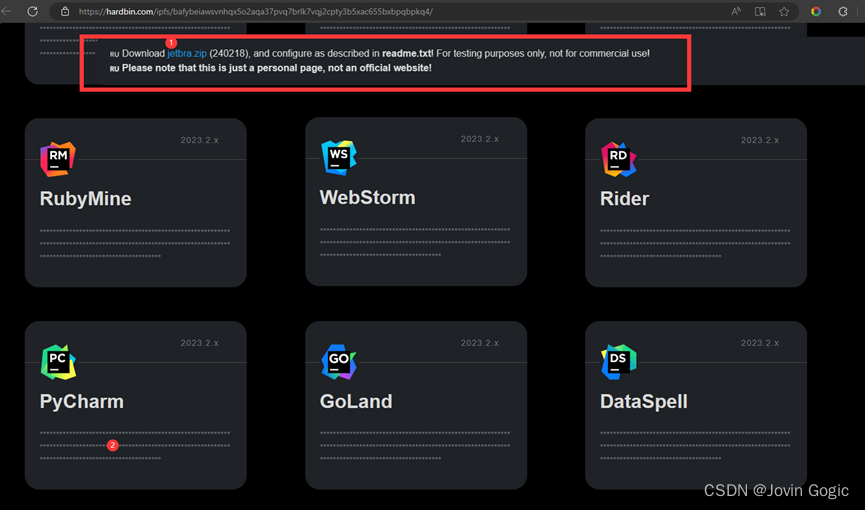This screenshot has width=865, height=510.
Task: Copy the masked license key in PyCharm card
Action: tap(135, 445)
